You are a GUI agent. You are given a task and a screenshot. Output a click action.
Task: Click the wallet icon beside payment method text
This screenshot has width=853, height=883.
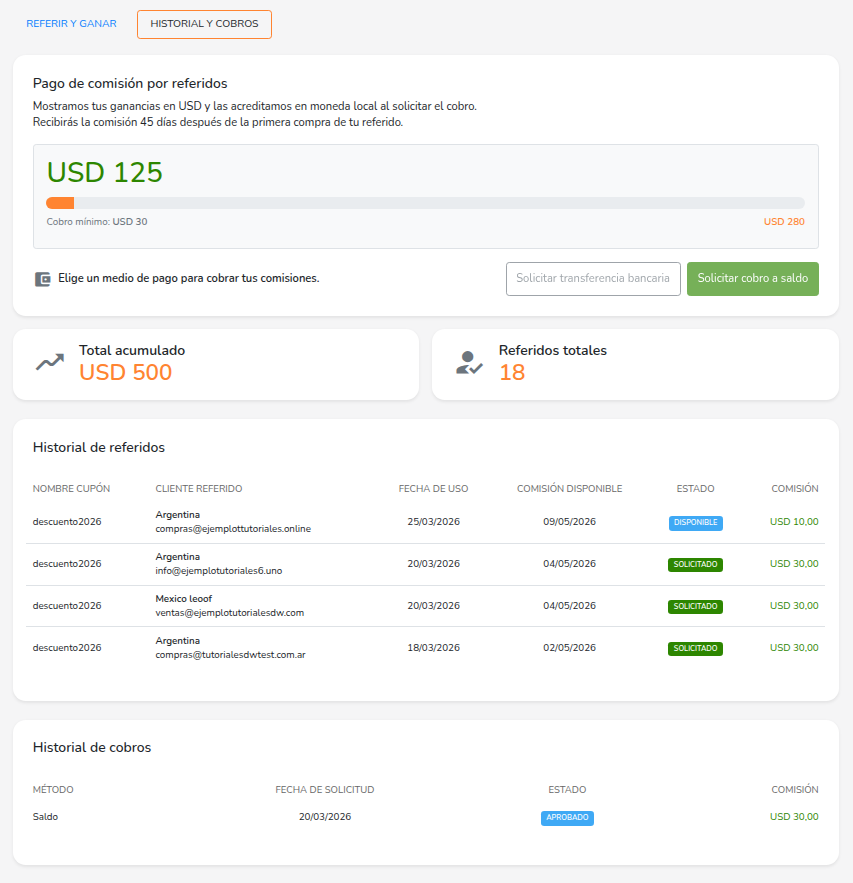[42, 279]
